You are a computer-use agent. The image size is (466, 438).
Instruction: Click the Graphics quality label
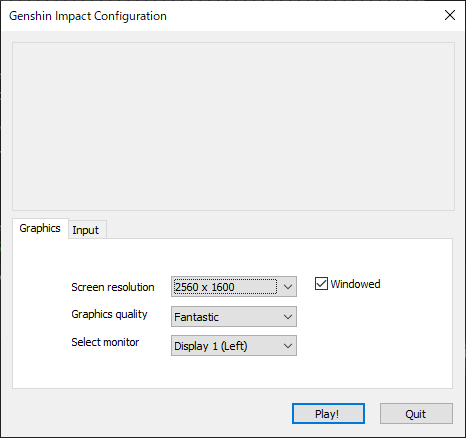tap(109, 314)
